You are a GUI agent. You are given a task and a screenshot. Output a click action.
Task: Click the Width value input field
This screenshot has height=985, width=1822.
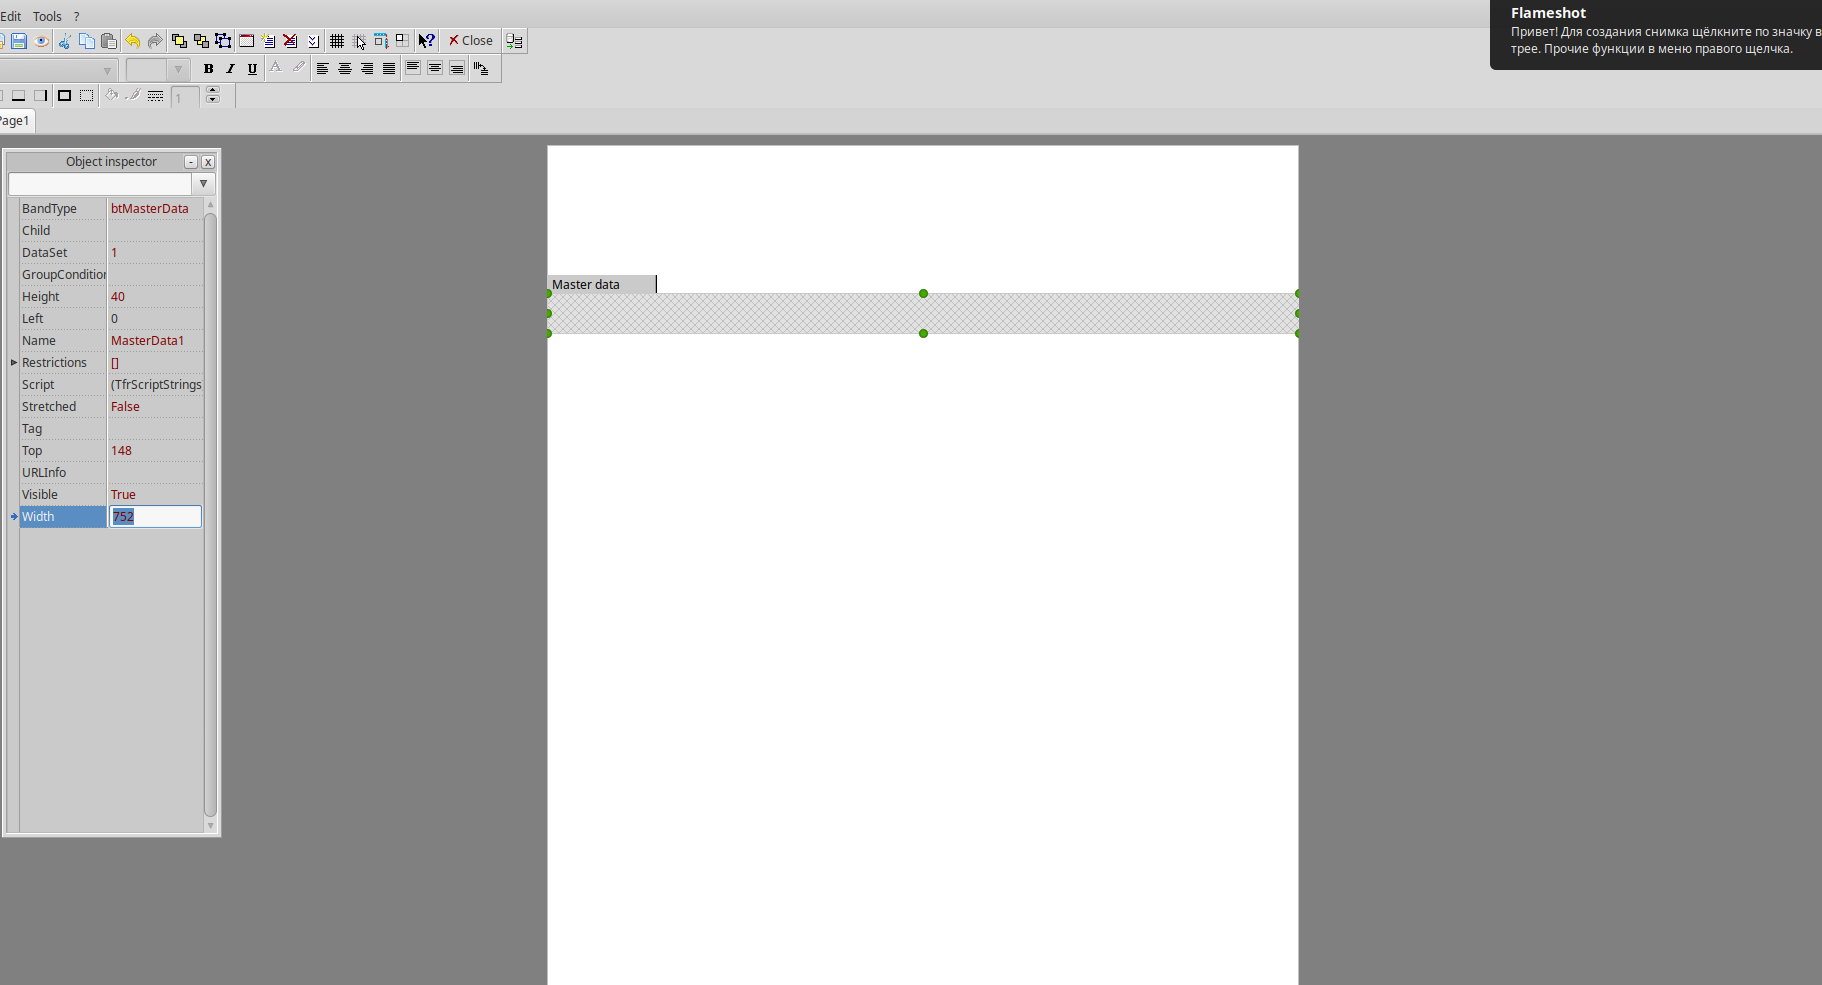(155, 517)
